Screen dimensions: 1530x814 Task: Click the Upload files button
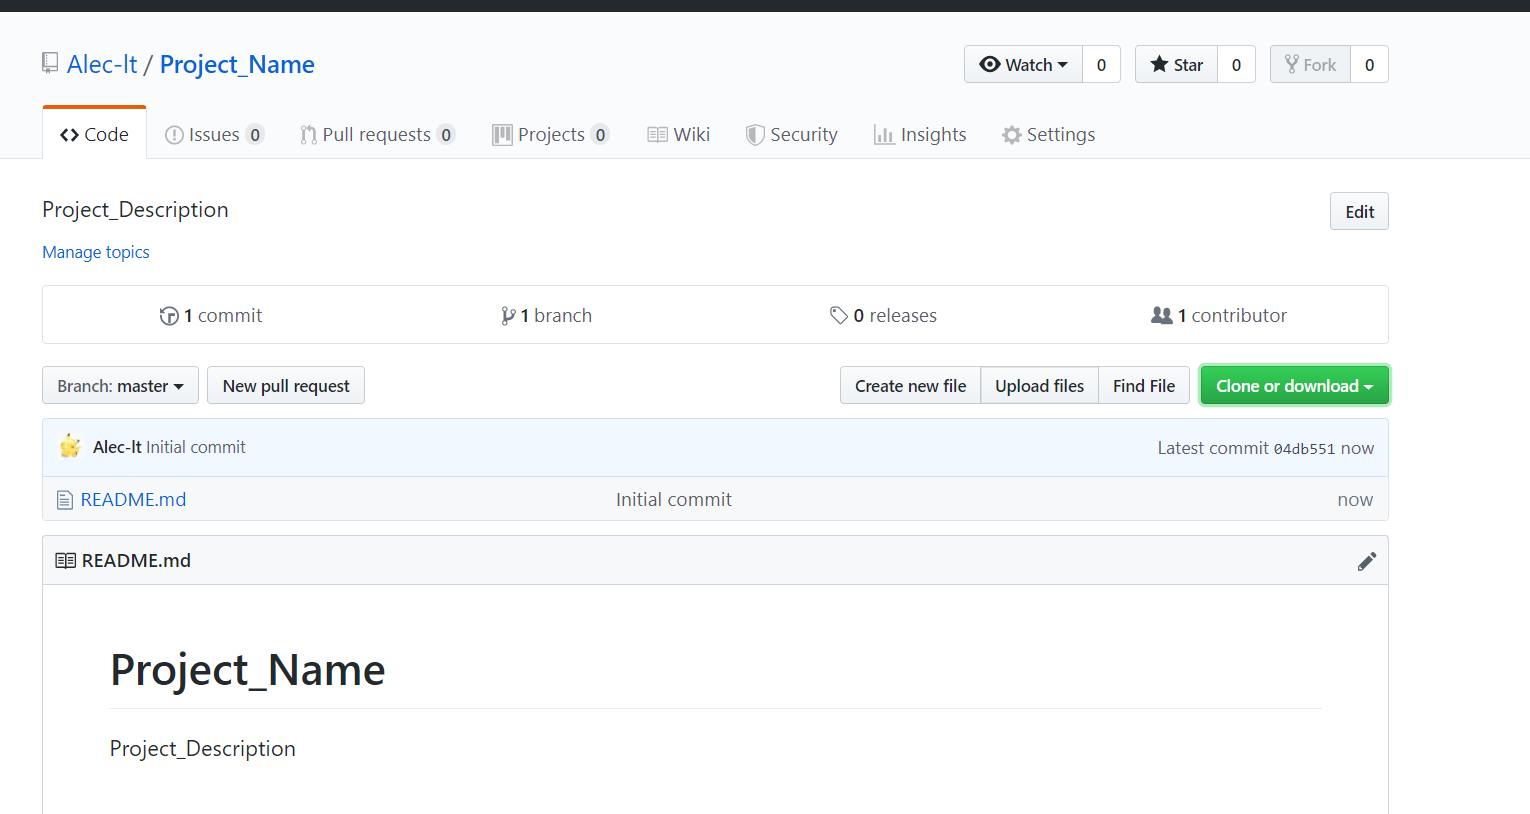click(x=1039, y=386)
